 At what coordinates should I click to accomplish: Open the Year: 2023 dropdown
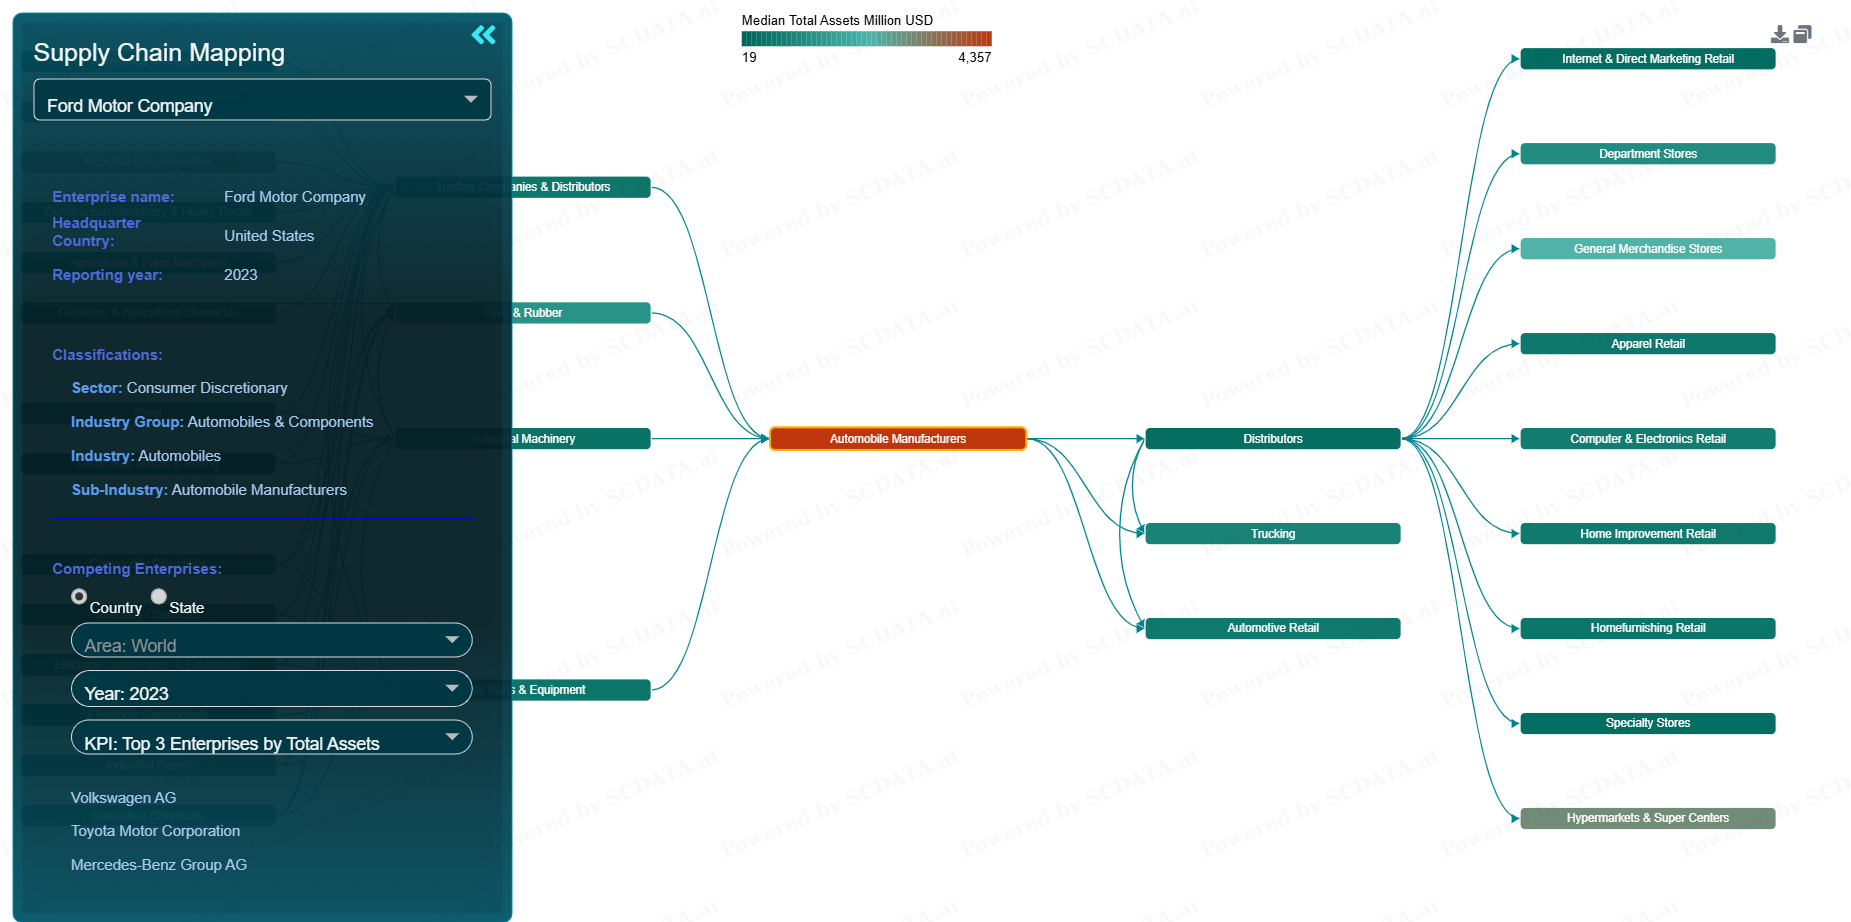coord(271,689)
